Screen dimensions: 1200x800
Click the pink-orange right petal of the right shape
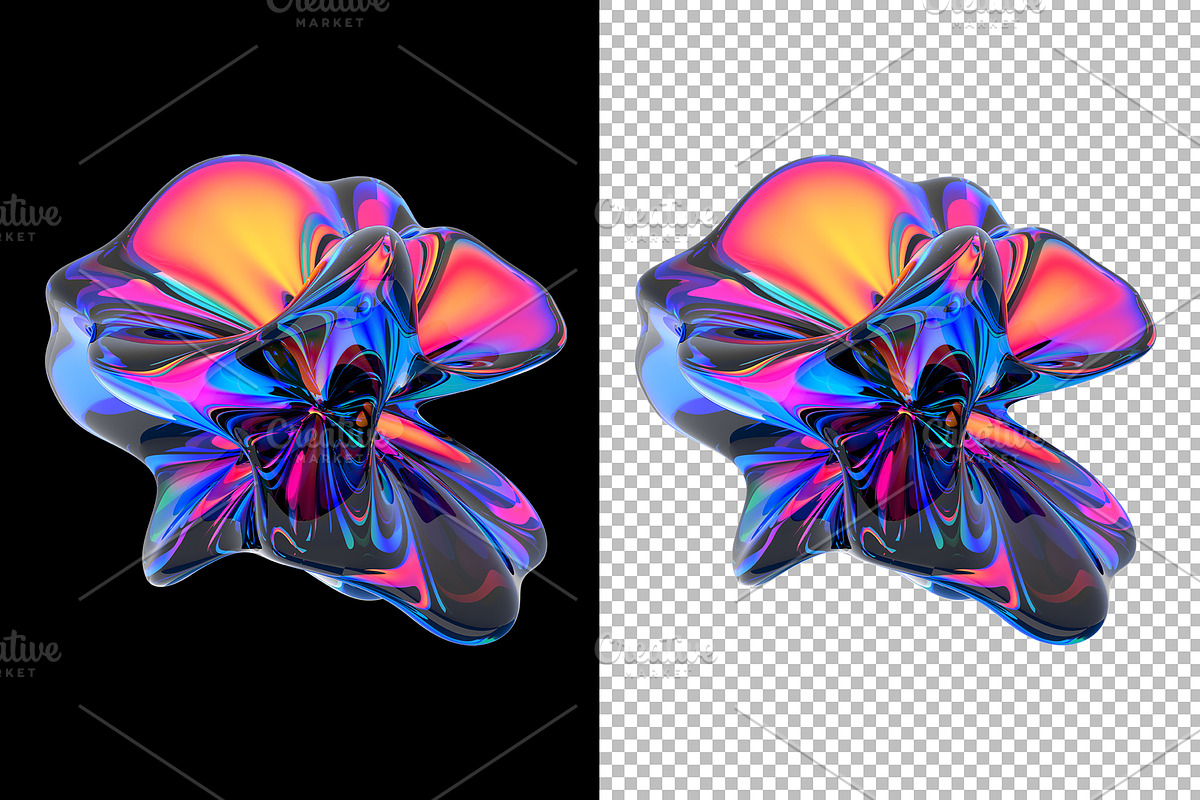point(1080,300)
